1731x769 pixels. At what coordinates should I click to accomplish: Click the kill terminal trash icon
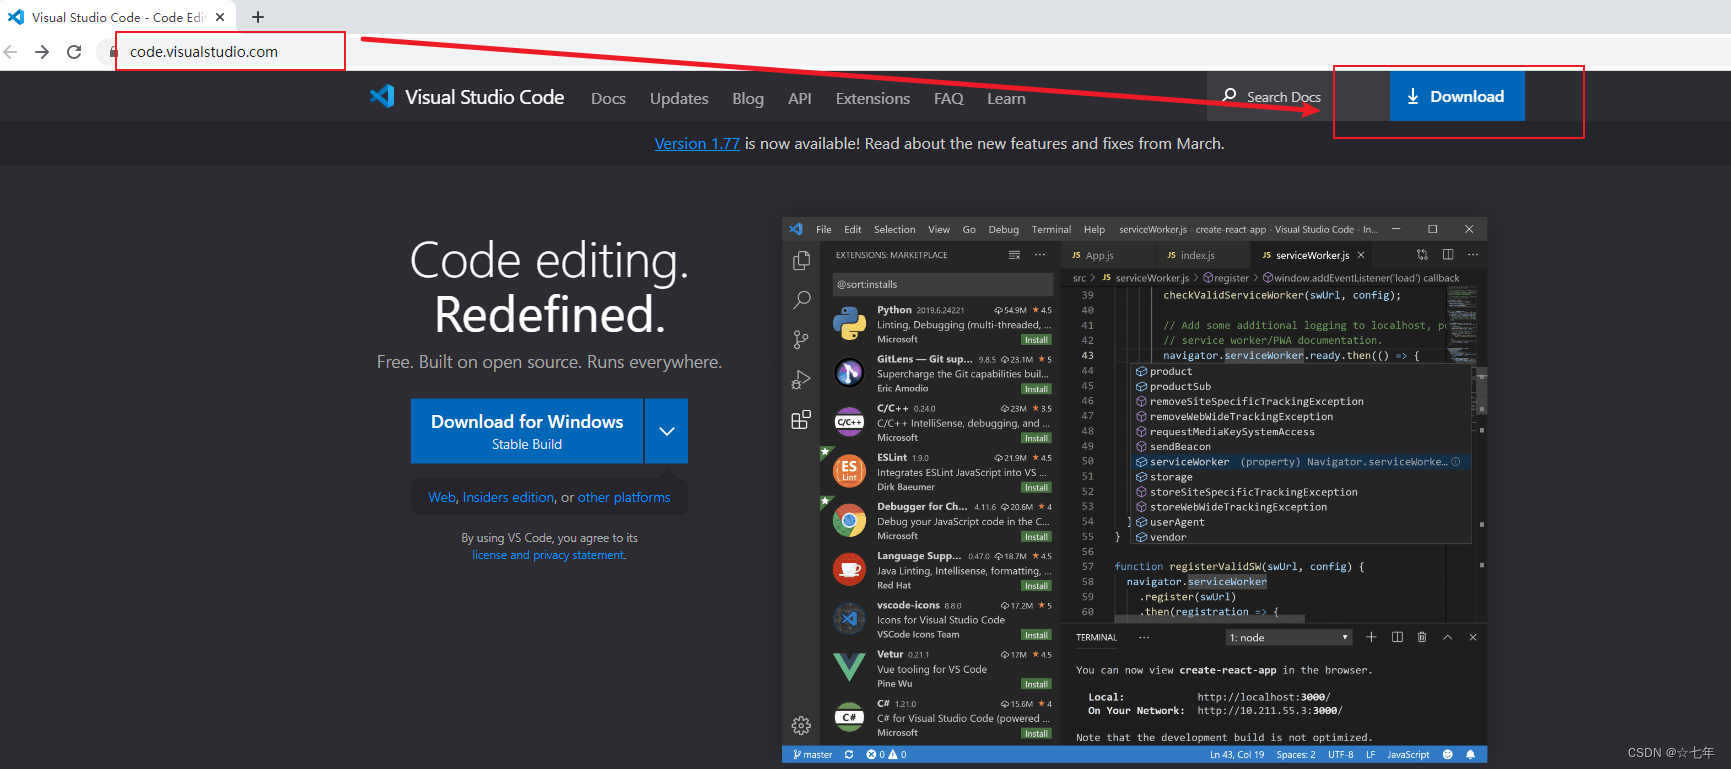(x=1422, y=637)
